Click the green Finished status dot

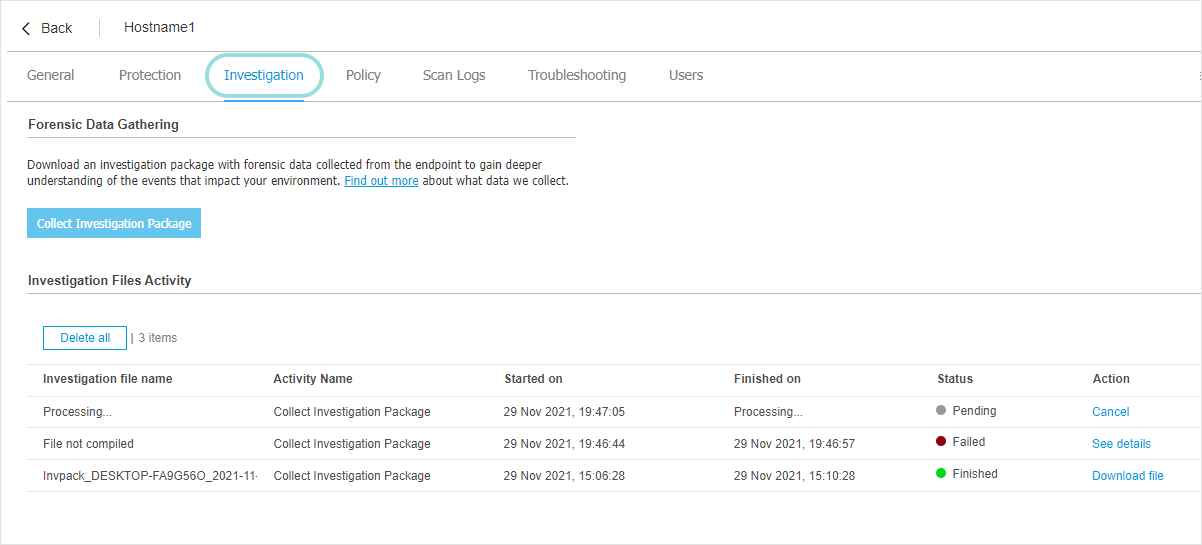click(941, 474)
